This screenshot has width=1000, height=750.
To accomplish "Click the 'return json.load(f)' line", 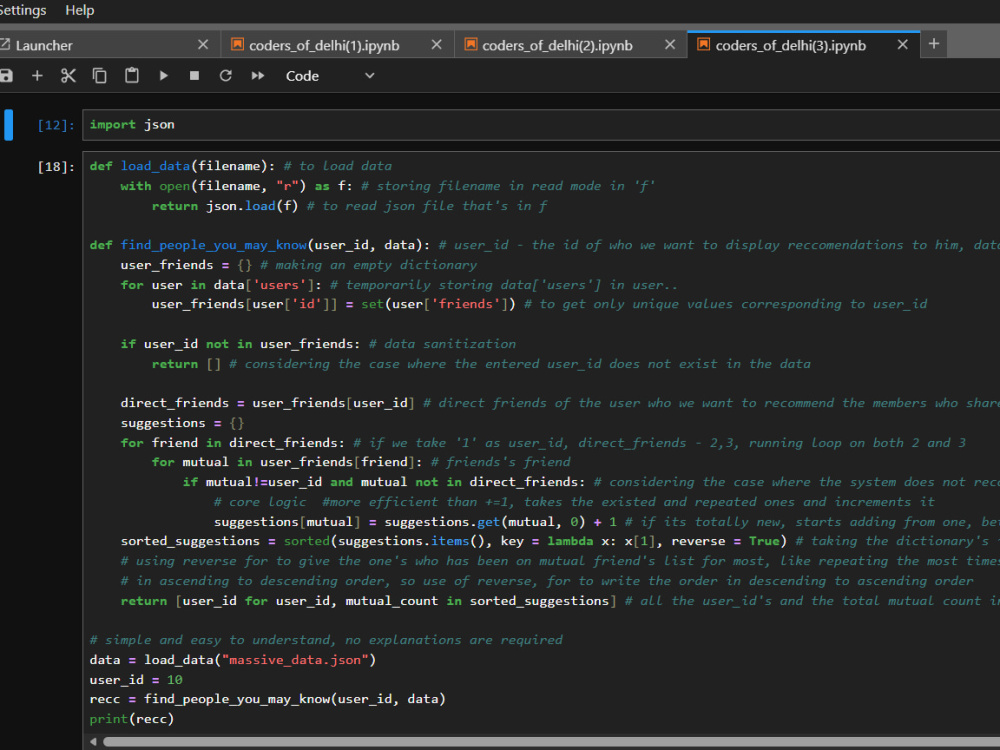I will click(x=224, y=205).
